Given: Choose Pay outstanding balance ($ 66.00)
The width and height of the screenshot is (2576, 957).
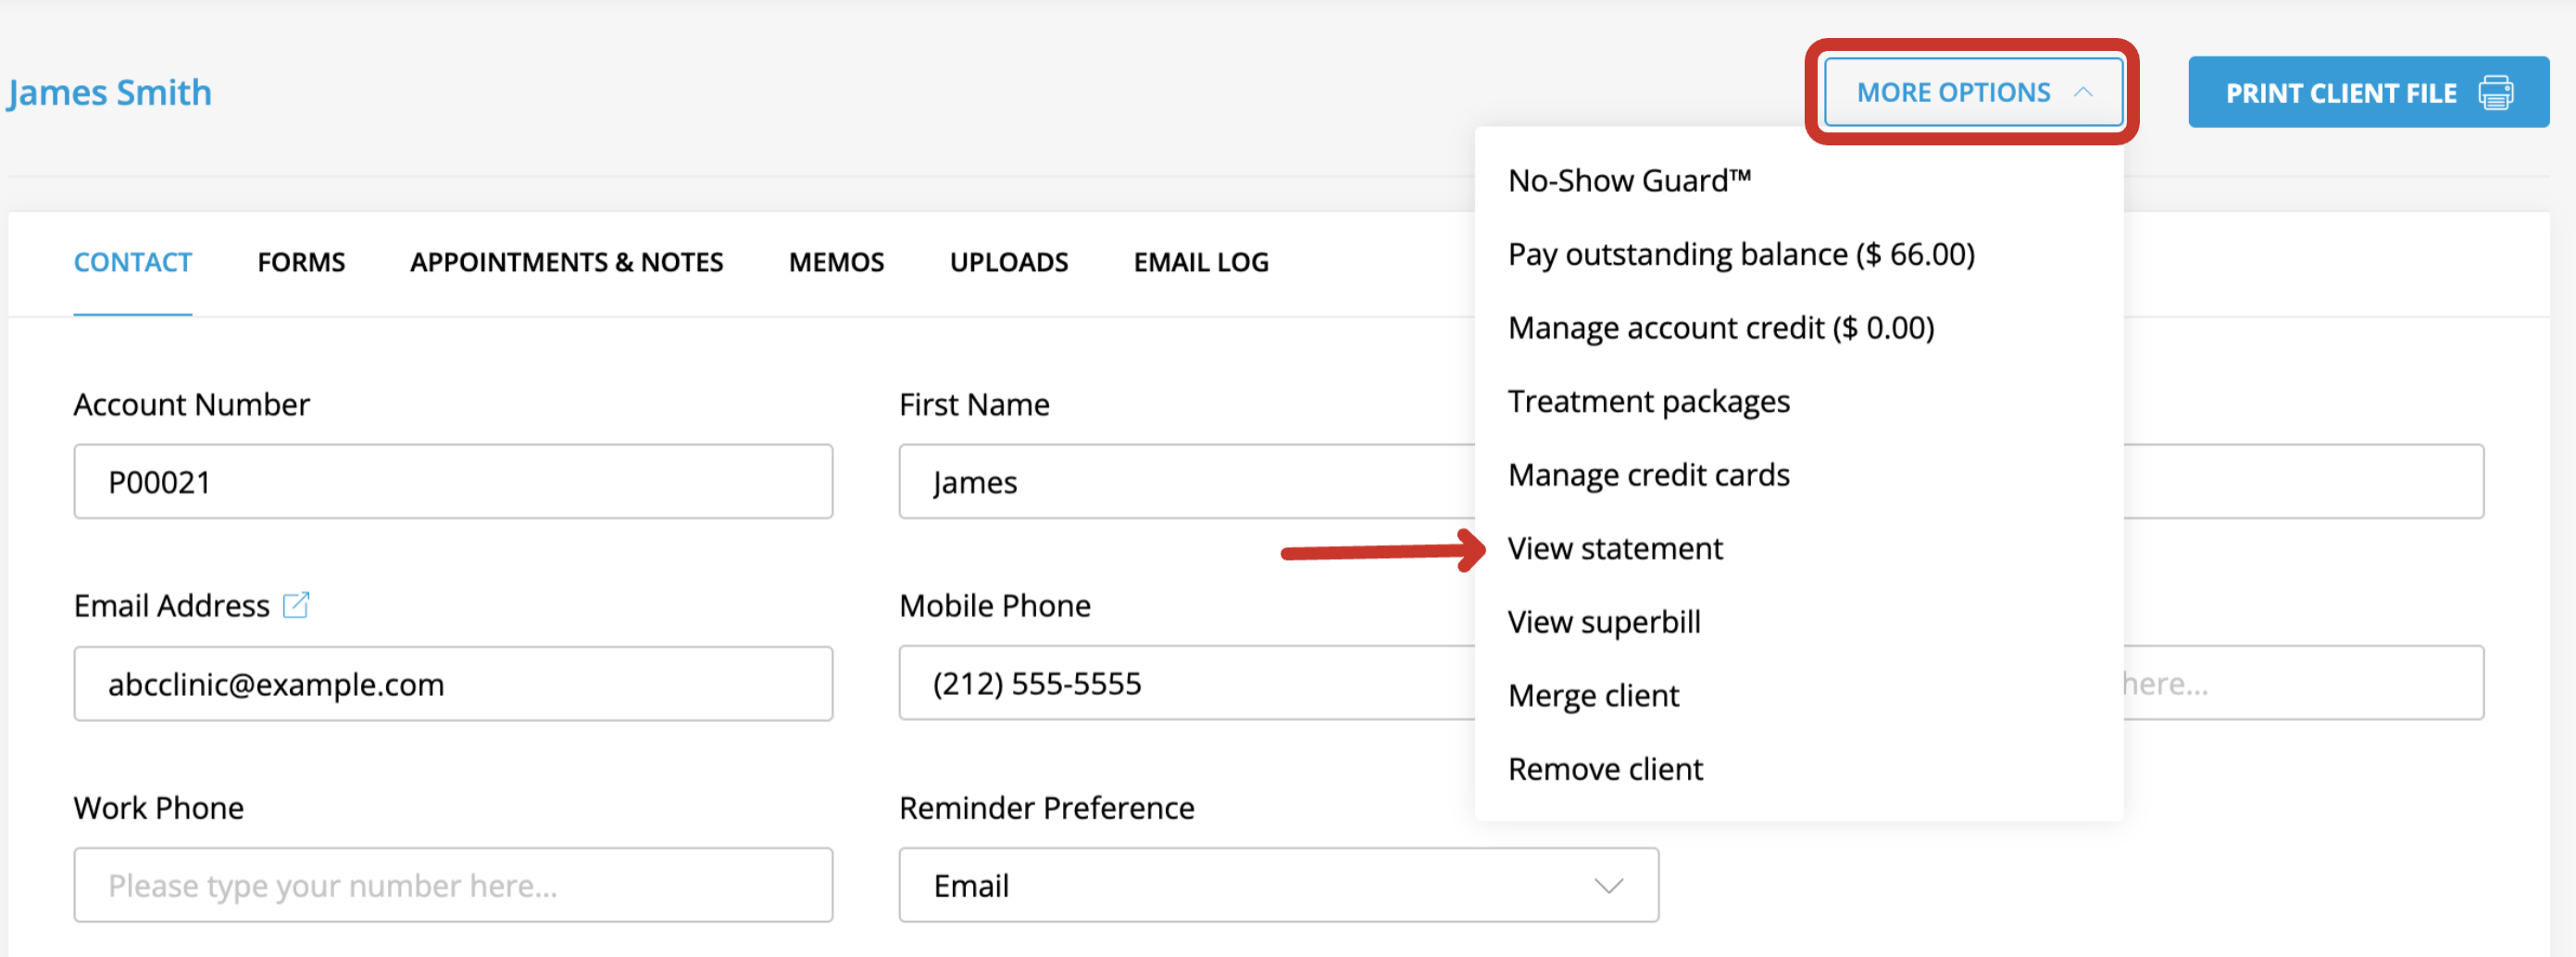Looking at the screenshot, I should [x=1741, y=254].
